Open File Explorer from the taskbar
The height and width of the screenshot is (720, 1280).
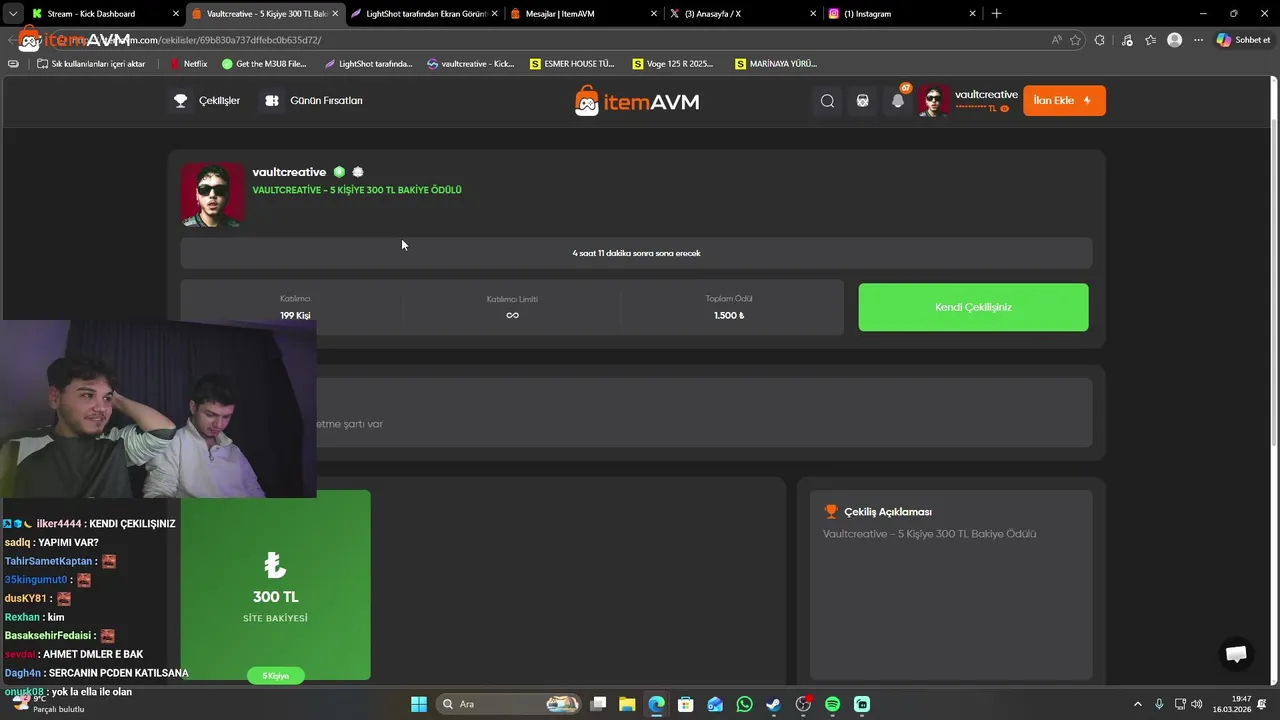click(626, 704)
